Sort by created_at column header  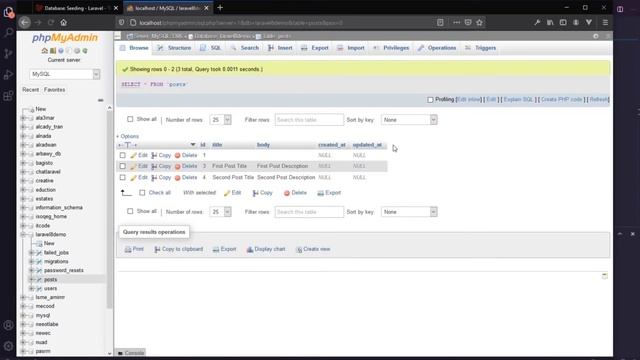tap(331, 145)
